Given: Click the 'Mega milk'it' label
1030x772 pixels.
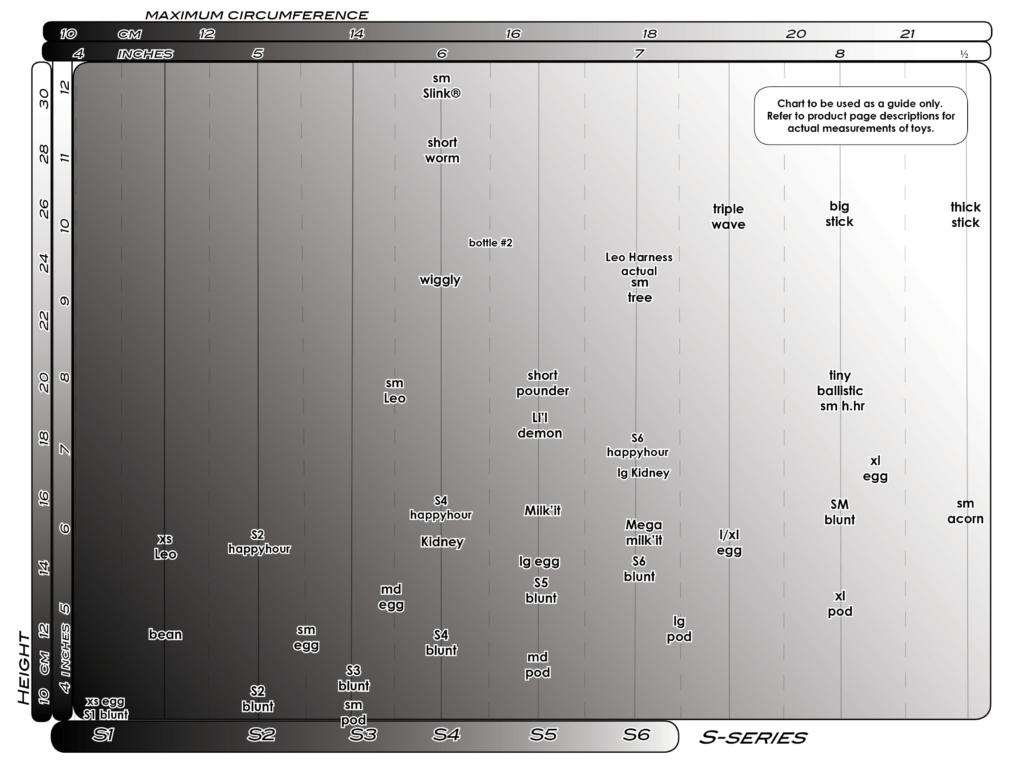Looking at the screenshot, I should tap(643, 533).
